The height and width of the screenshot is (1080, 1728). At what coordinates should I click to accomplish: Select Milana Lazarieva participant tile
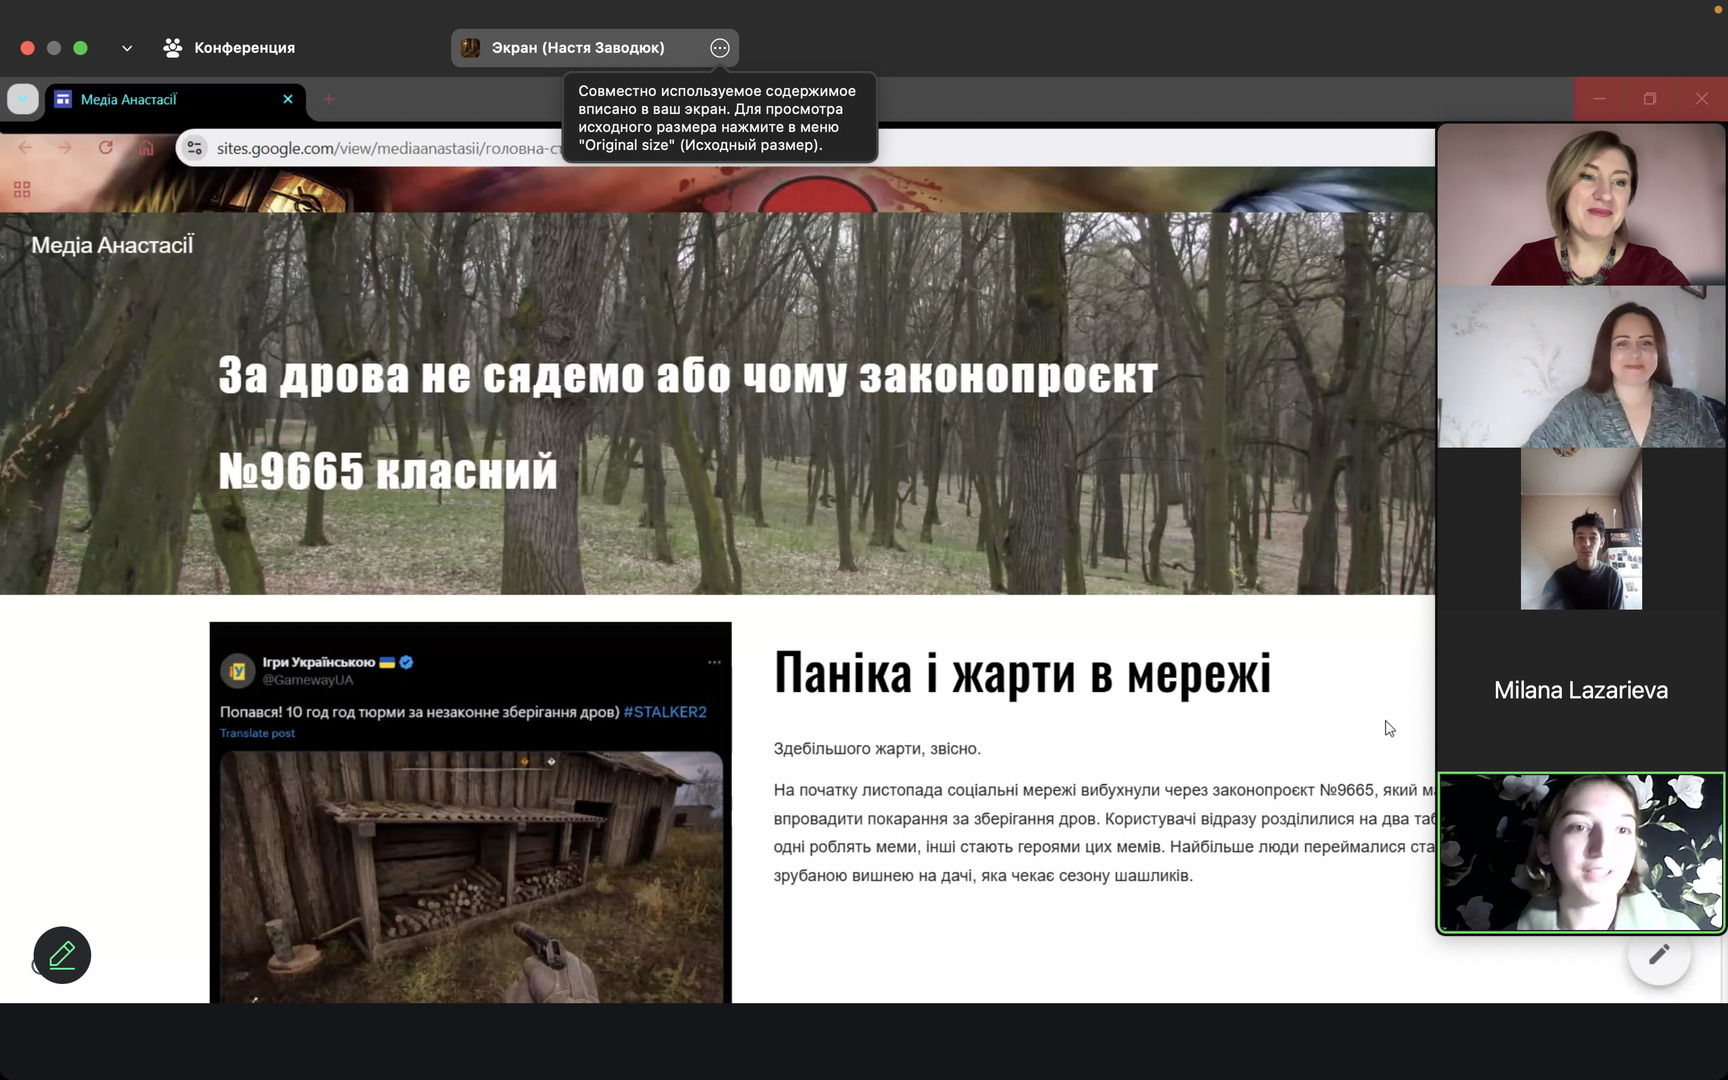(x=1580, y=690)
